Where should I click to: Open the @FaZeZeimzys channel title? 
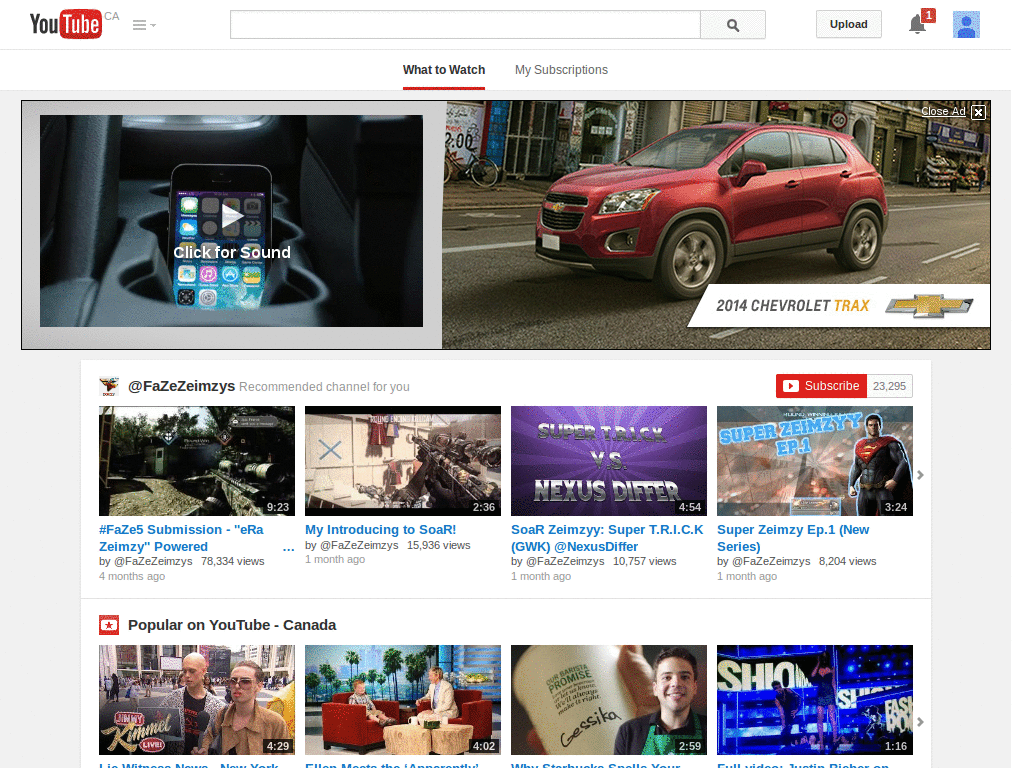[x=181, y=386]
